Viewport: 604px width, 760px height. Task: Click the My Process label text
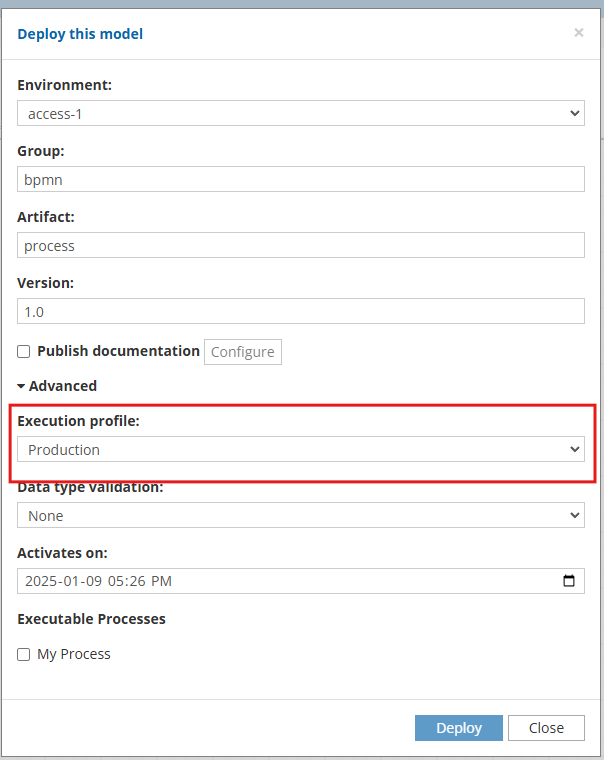click(74, 654)
